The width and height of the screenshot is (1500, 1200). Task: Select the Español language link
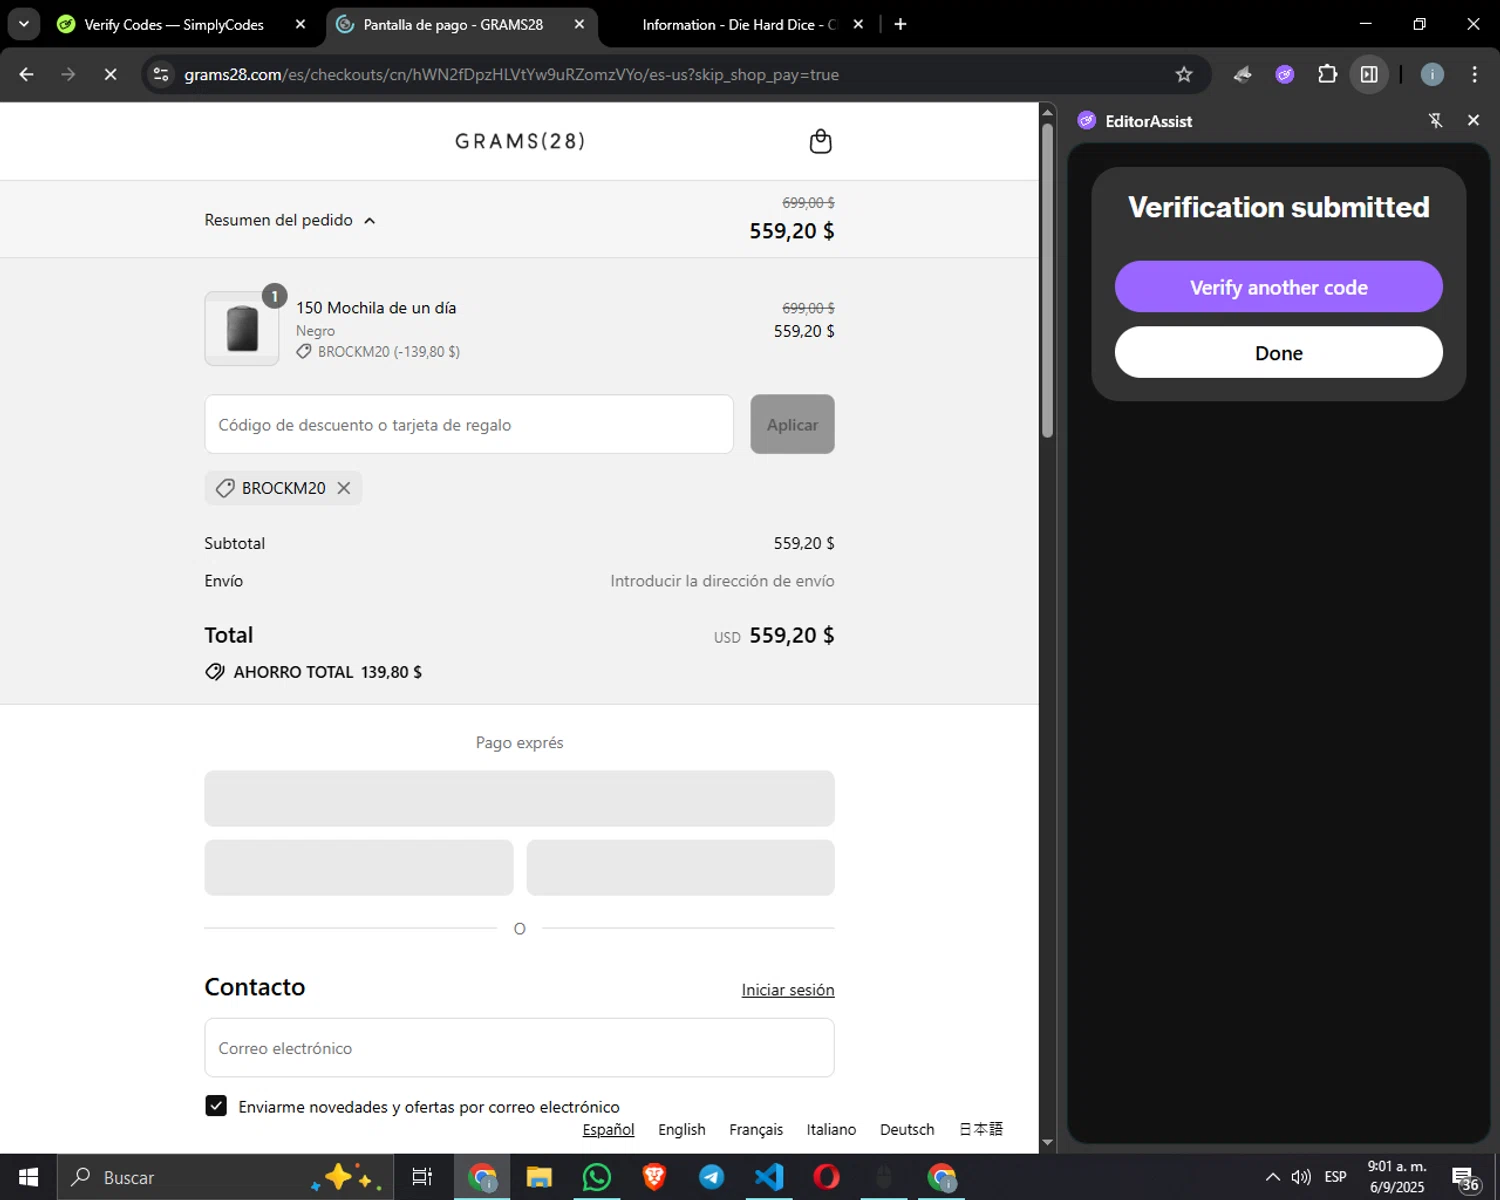click(608, 1129)
